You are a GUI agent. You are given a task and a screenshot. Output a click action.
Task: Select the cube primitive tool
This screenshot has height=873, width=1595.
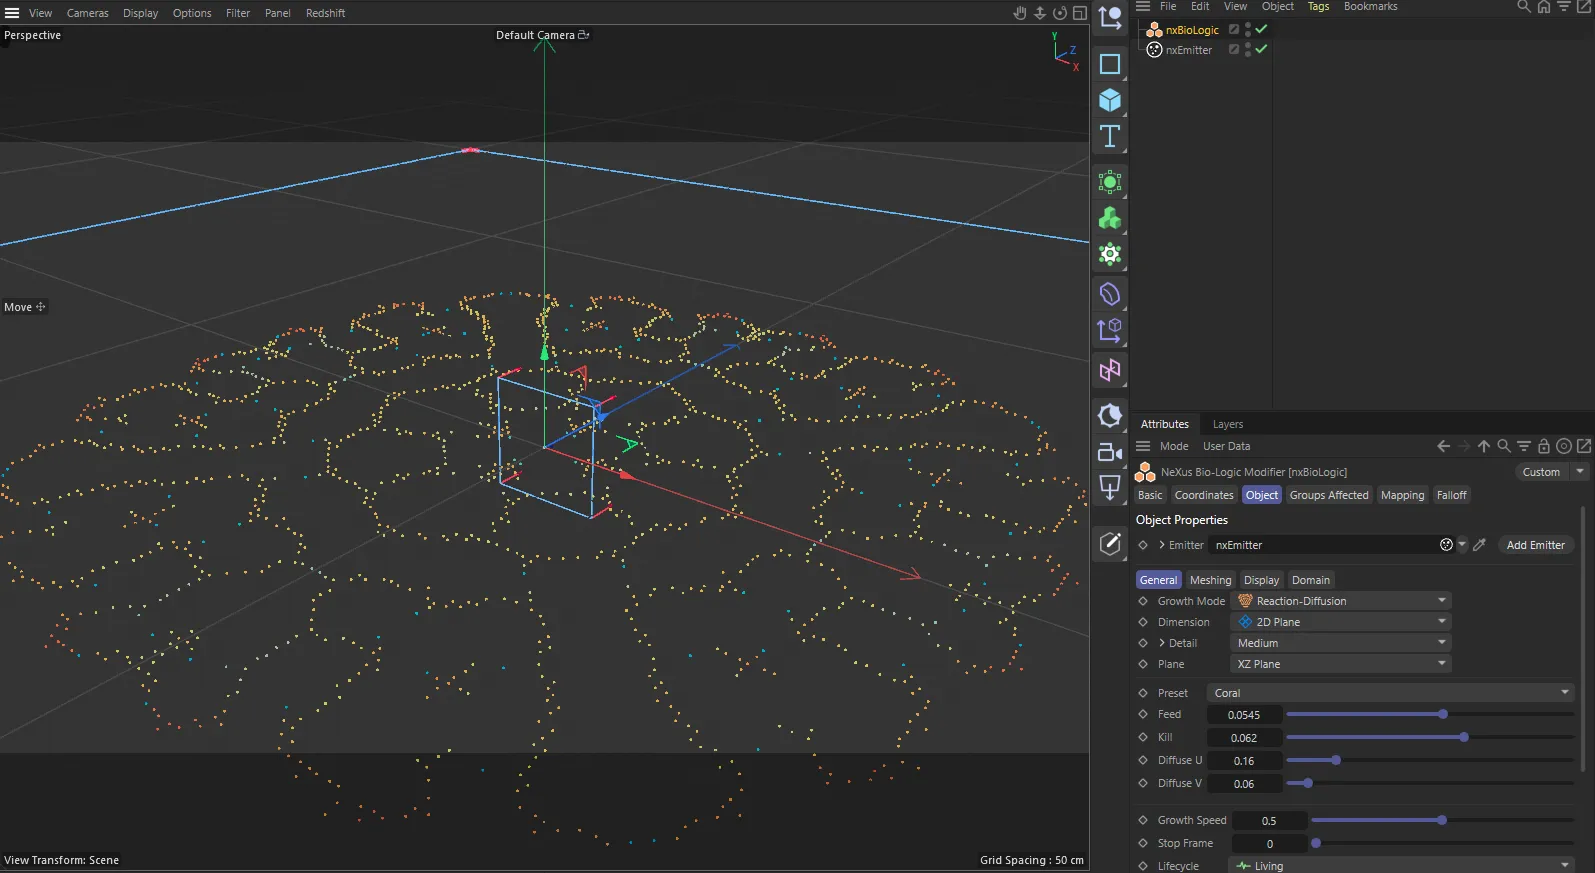(x=1110, y=100)
